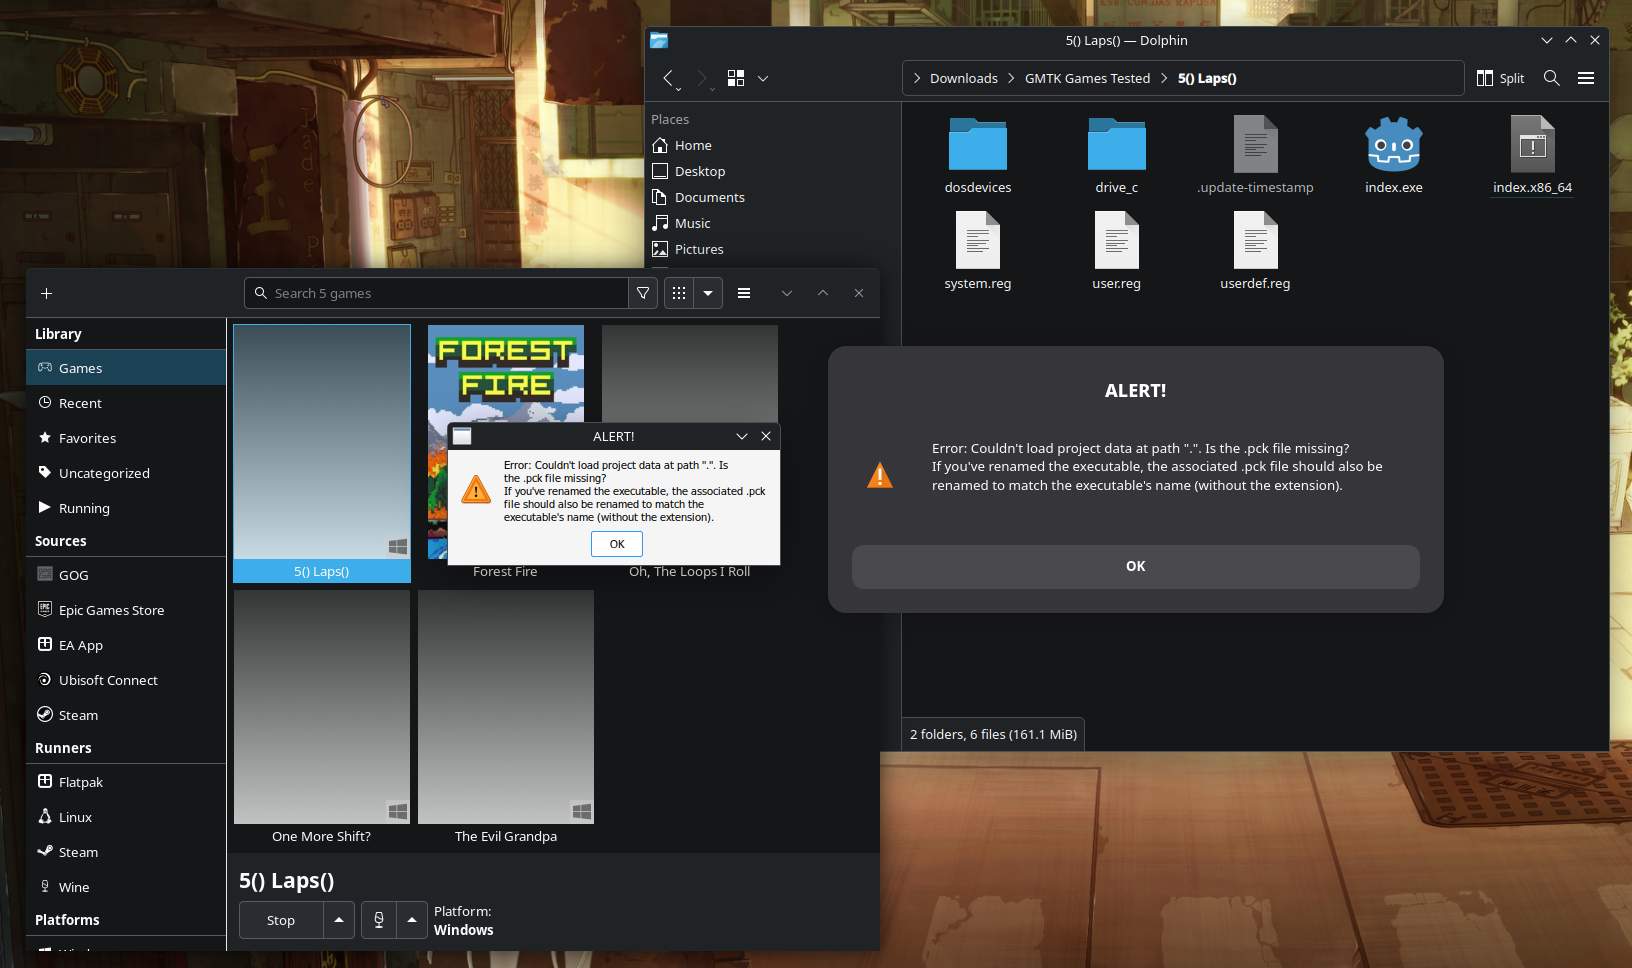Select the Epic Games Store source

[126, 610]
